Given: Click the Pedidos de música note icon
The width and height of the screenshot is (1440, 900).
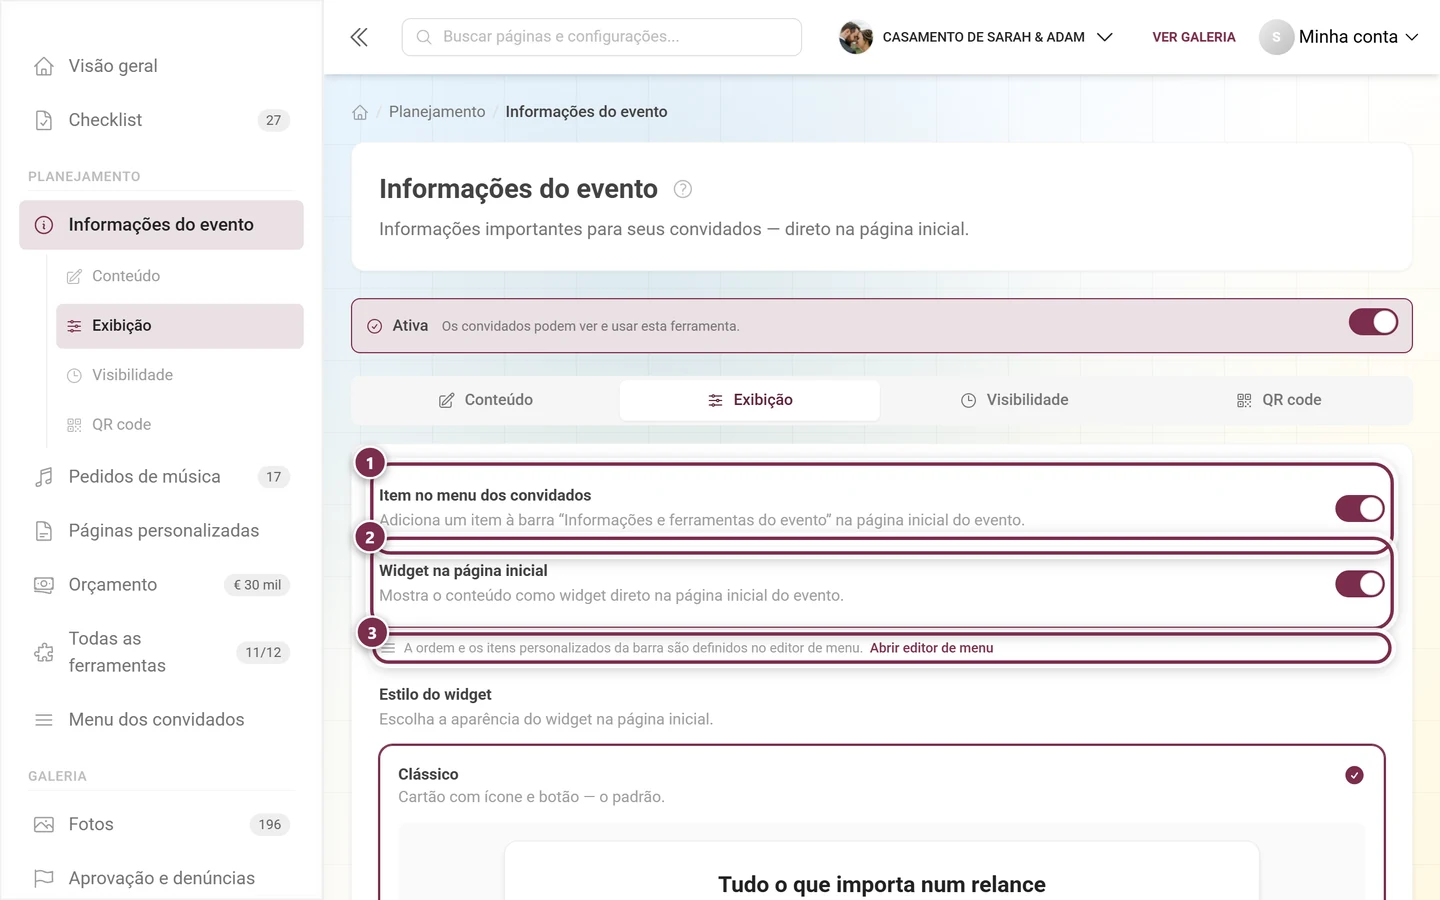Looking at the screenshot, I should (44, 477).
